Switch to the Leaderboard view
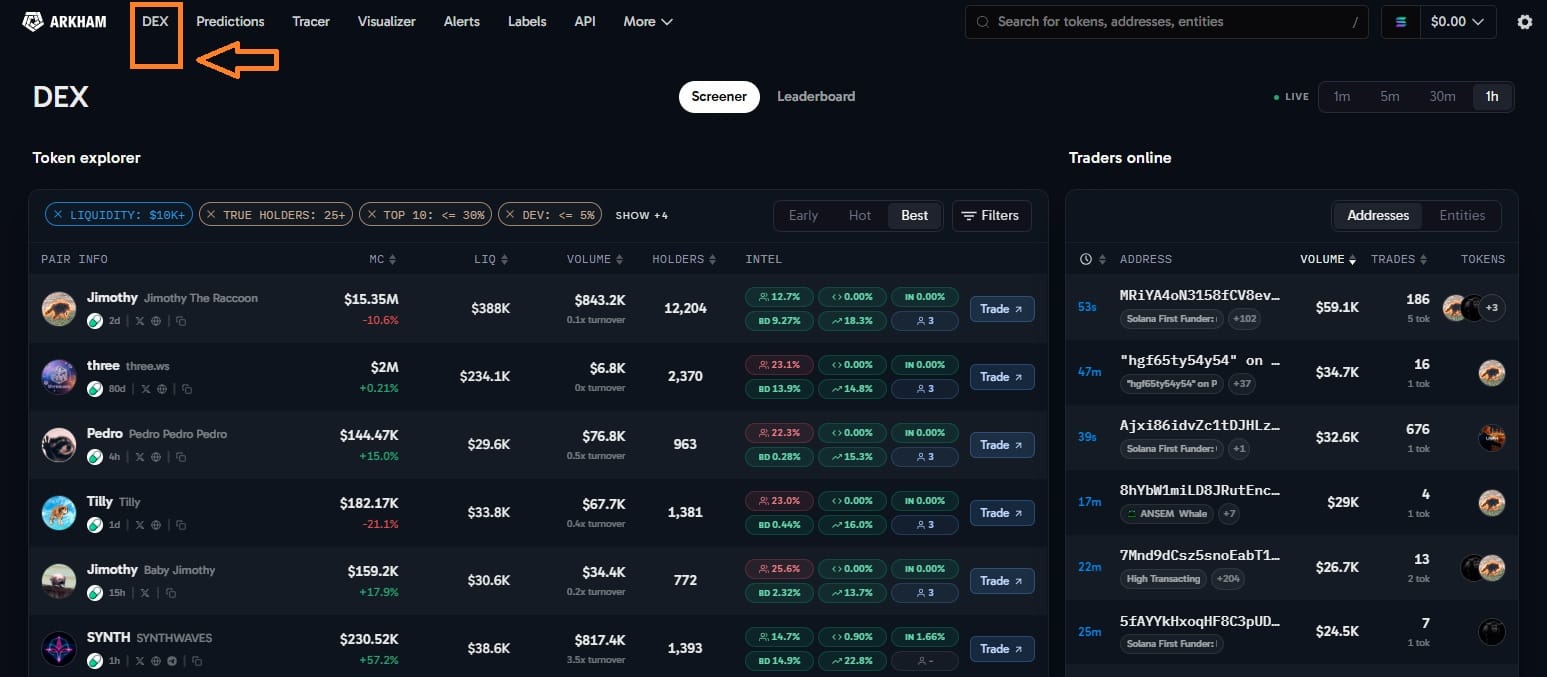Screen dimensions: 1547x677 (816, 96)
